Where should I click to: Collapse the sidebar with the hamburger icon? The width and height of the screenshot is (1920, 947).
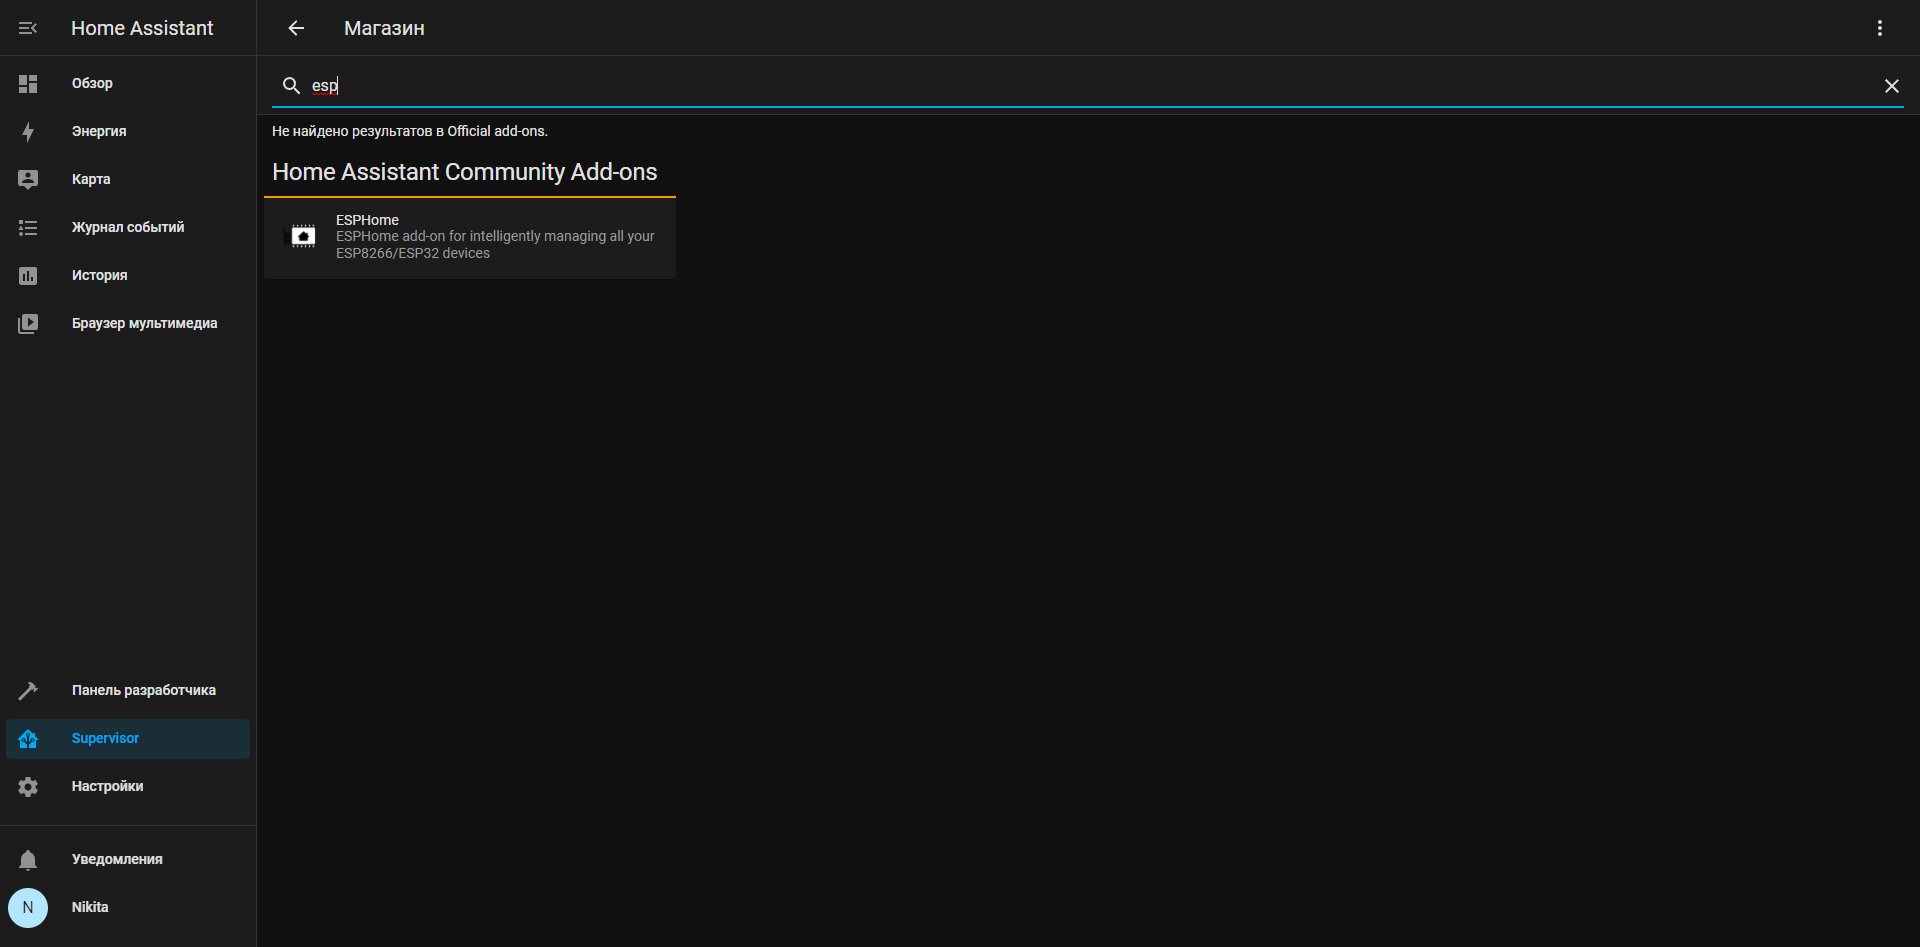pos(28,28)
